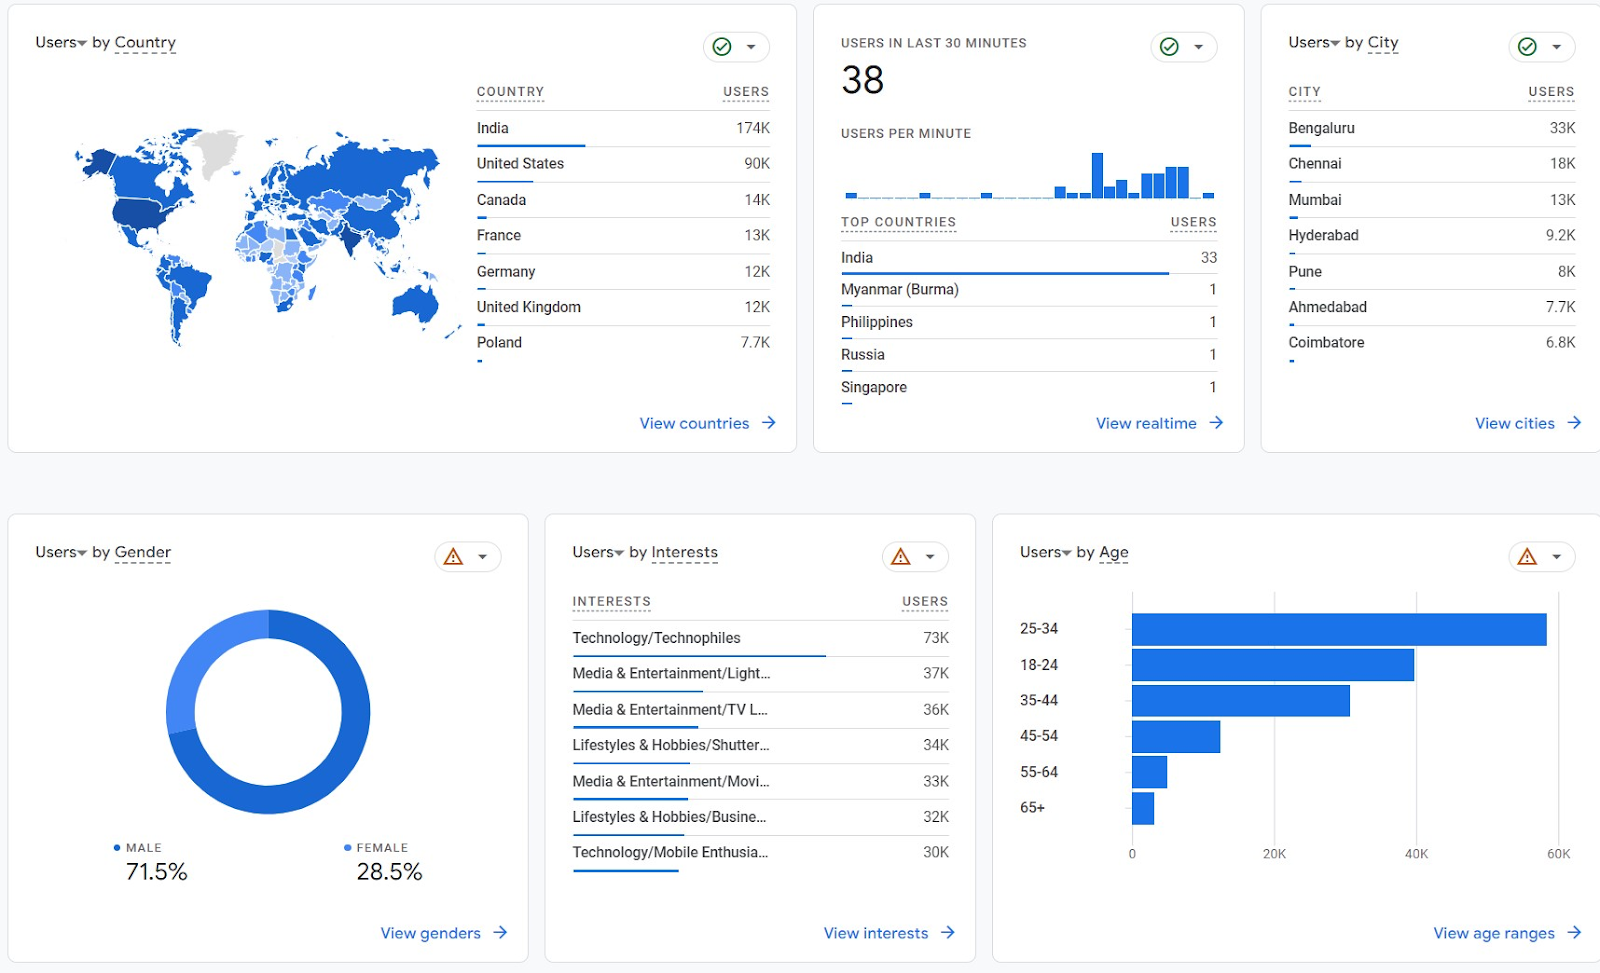
Task: Click the arrow icon beside View realtime
Action: [1216, 423]
